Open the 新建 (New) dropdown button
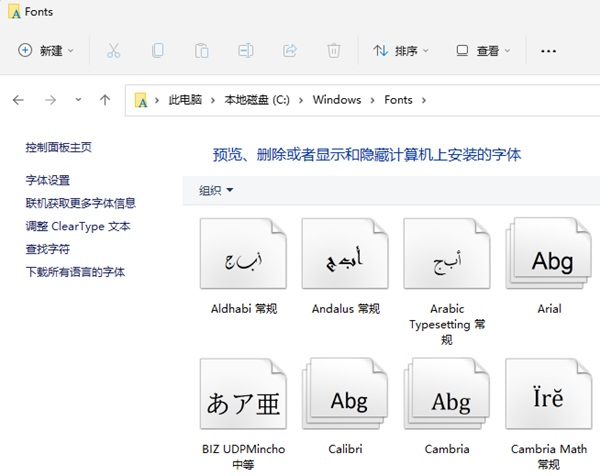 pos(46,51)
